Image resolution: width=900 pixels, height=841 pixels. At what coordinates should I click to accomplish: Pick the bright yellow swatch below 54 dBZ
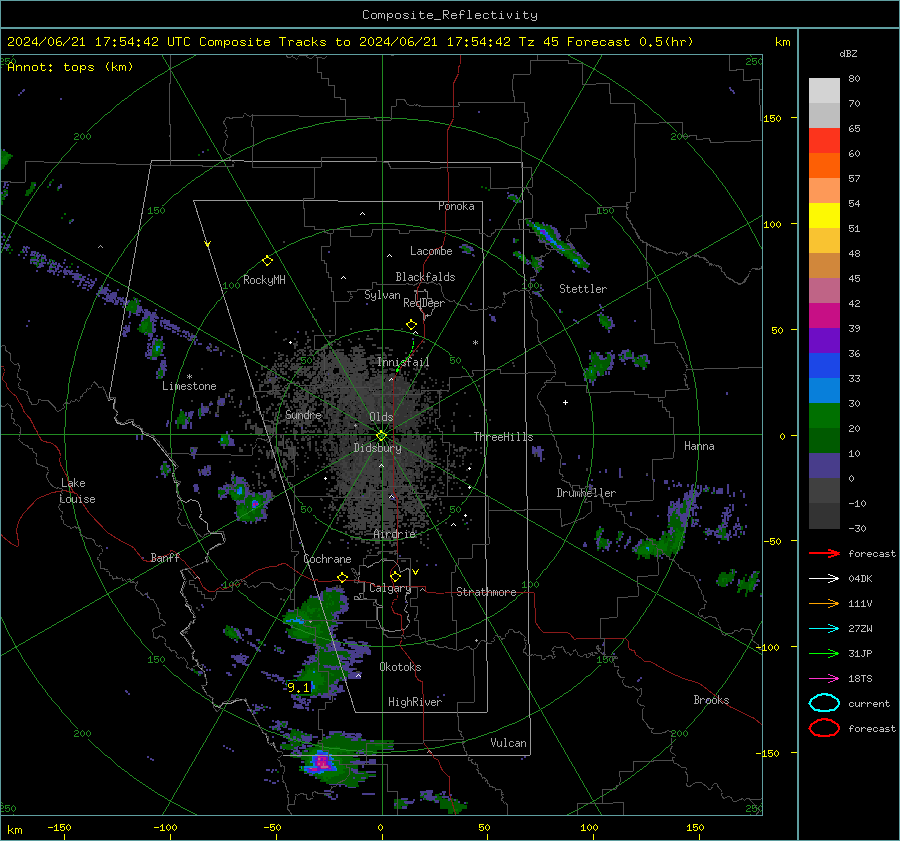pyautogui.click(x=824, y=216)
